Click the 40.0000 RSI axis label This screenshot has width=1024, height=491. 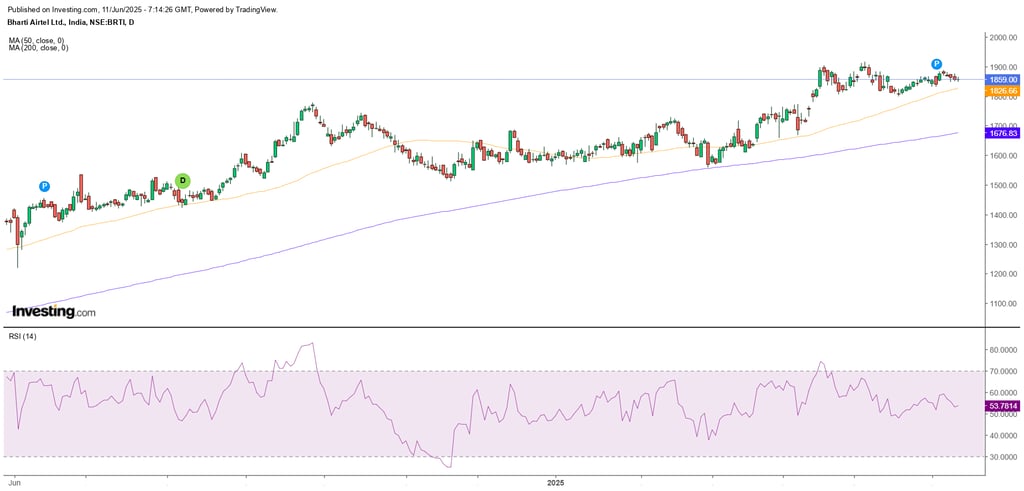[1004, 436]
